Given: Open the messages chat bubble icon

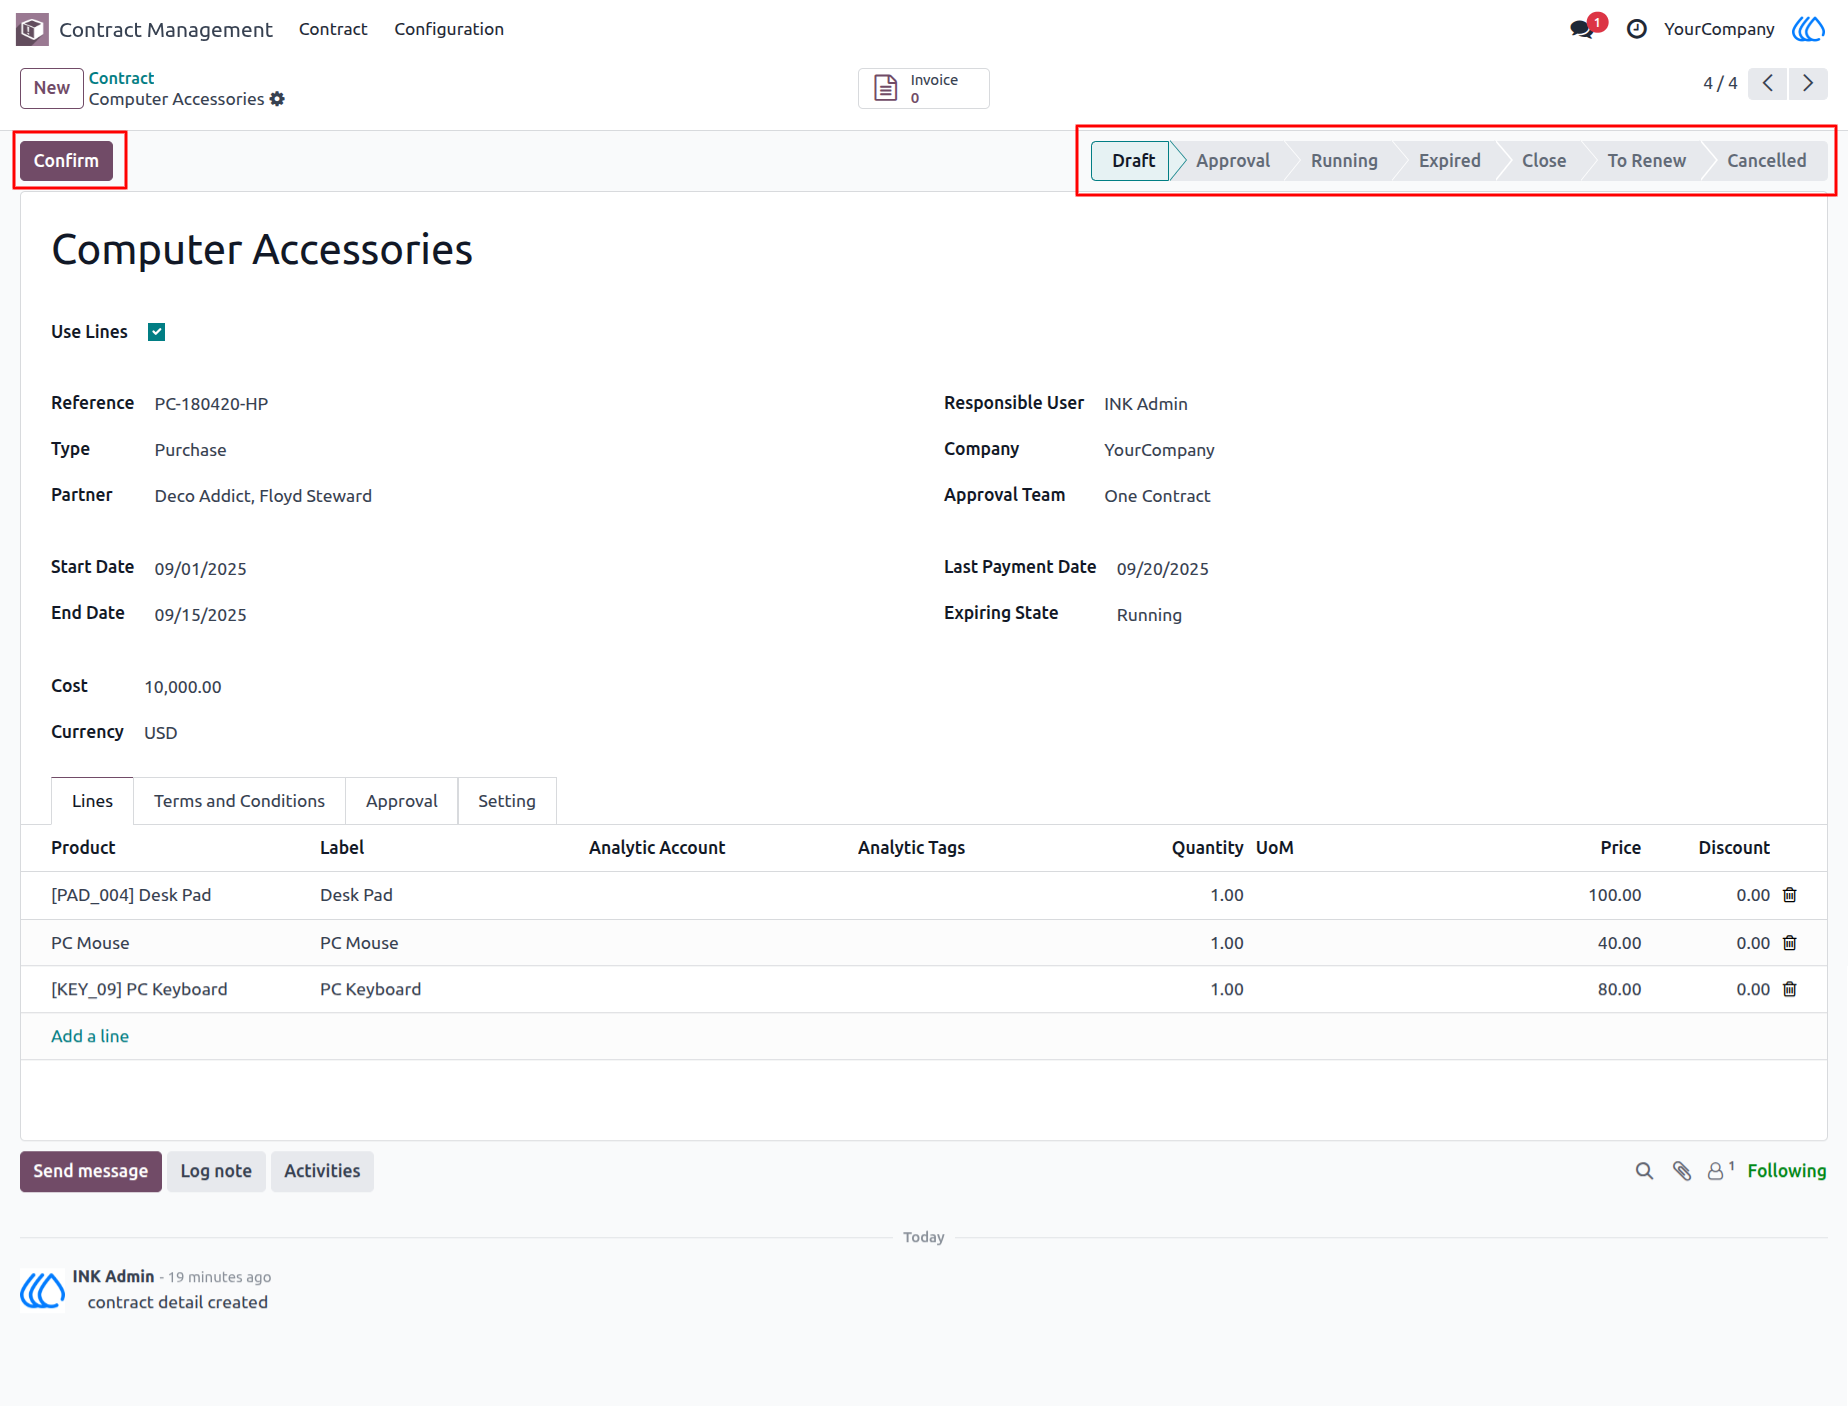Looking at the screenshot, I should tap(1583, 29).
